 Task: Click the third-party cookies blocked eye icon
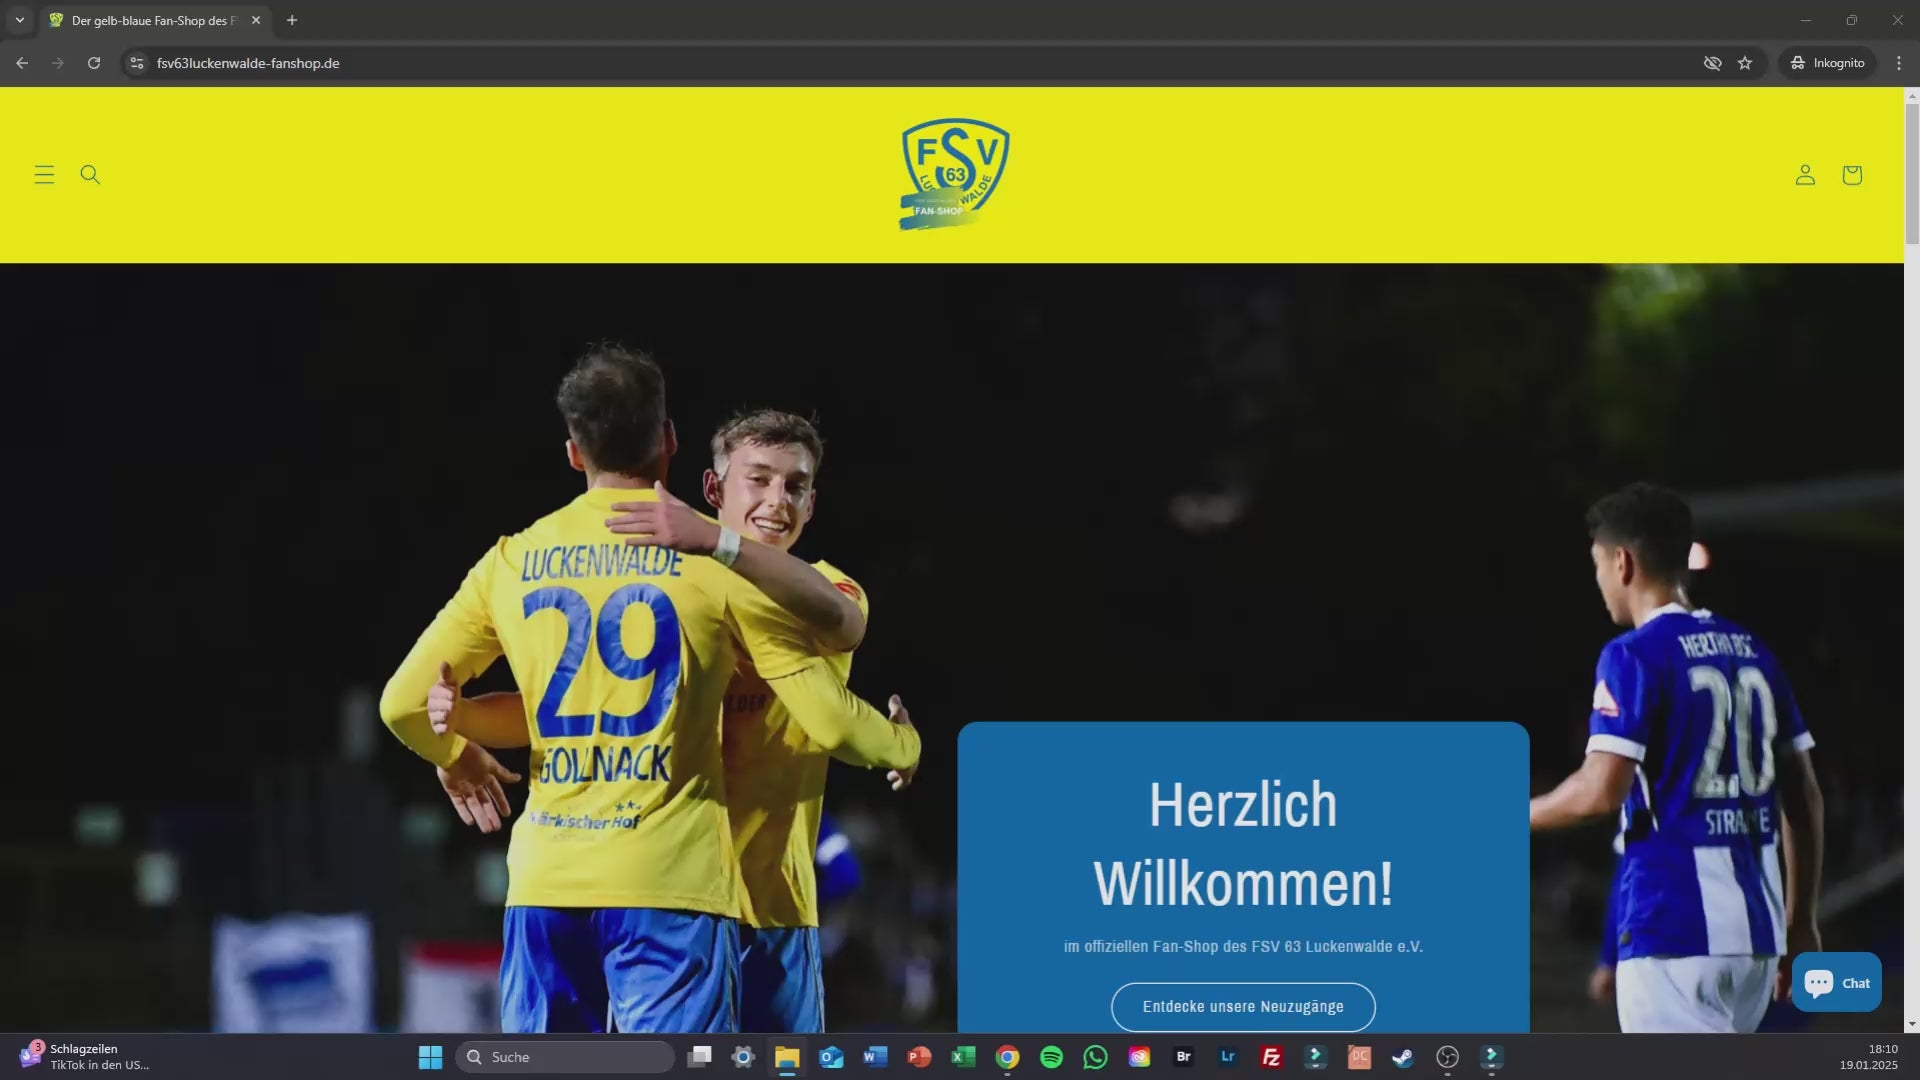1713,63
